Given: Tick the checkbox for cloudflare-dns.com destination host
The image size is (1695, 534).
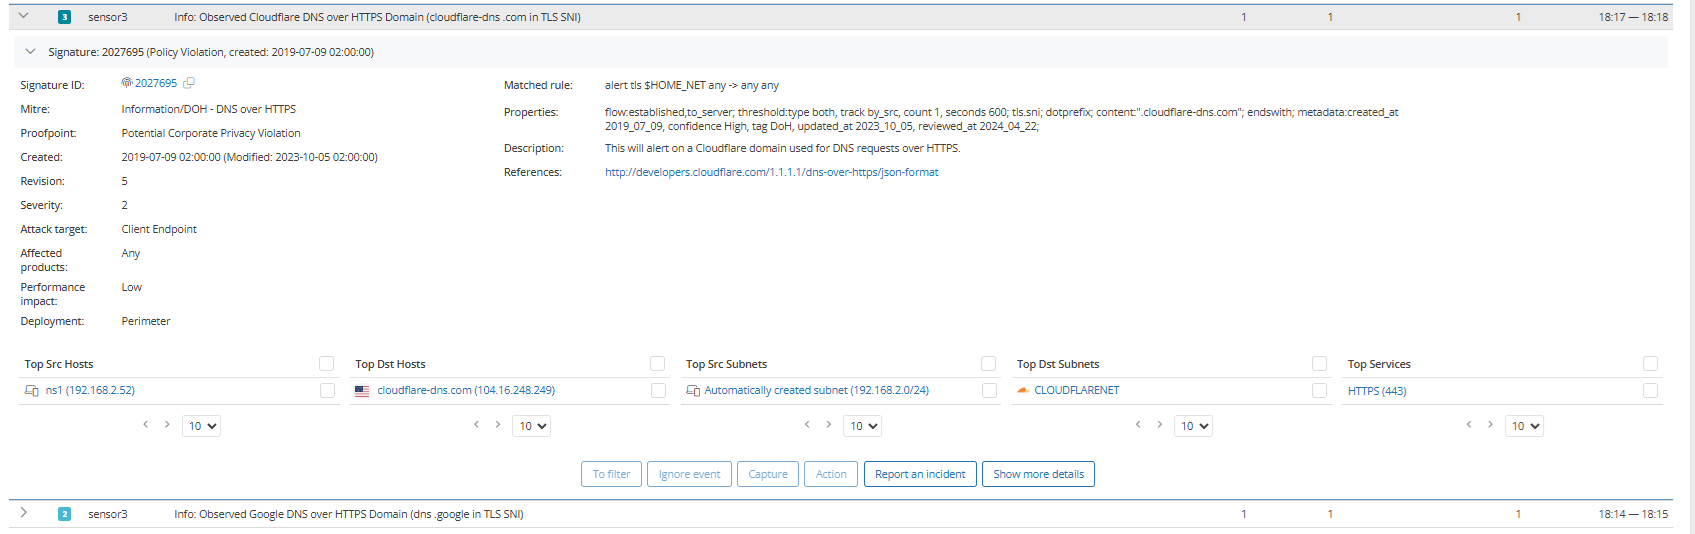Looking at the screenshot, I should click(x=658, y=391).
